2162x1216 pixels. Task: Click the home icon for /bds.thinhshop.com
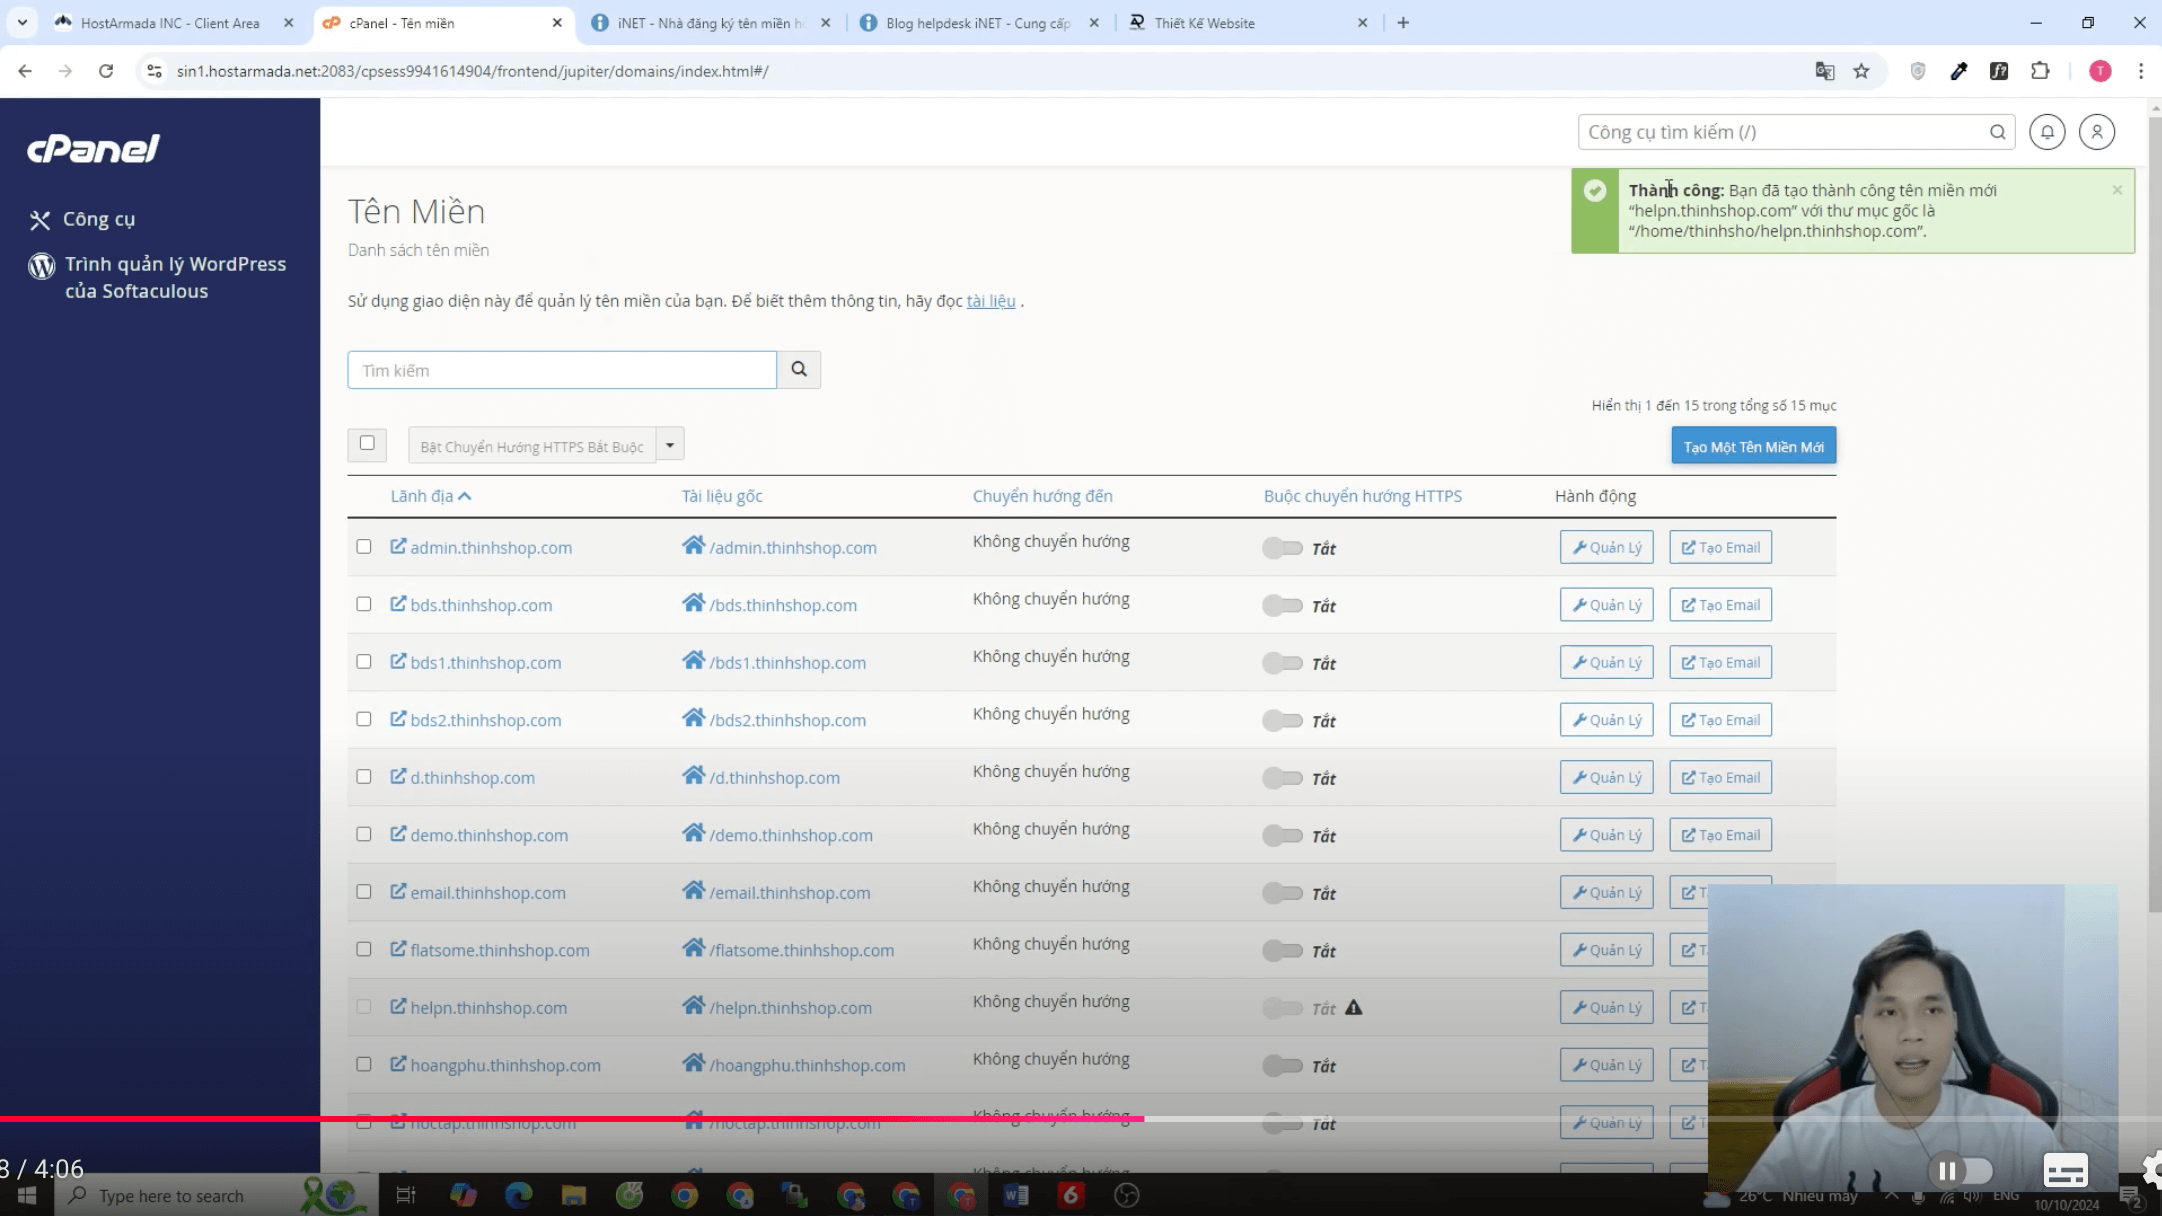[x=693, y=603]
